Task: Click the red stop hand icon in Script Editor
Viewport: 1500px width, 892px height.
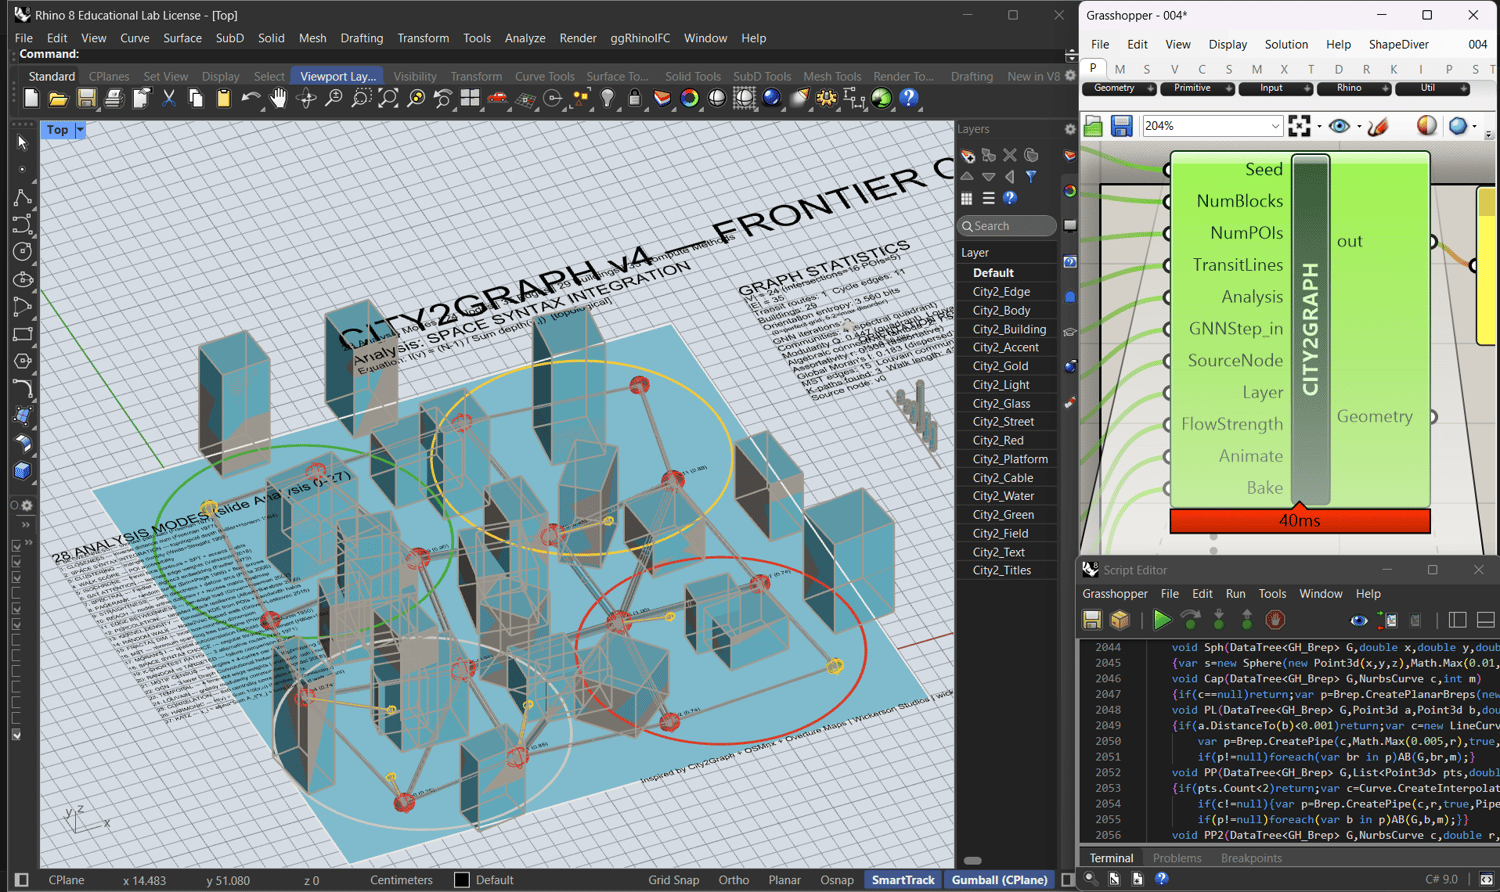Action: coord(1275,620)
